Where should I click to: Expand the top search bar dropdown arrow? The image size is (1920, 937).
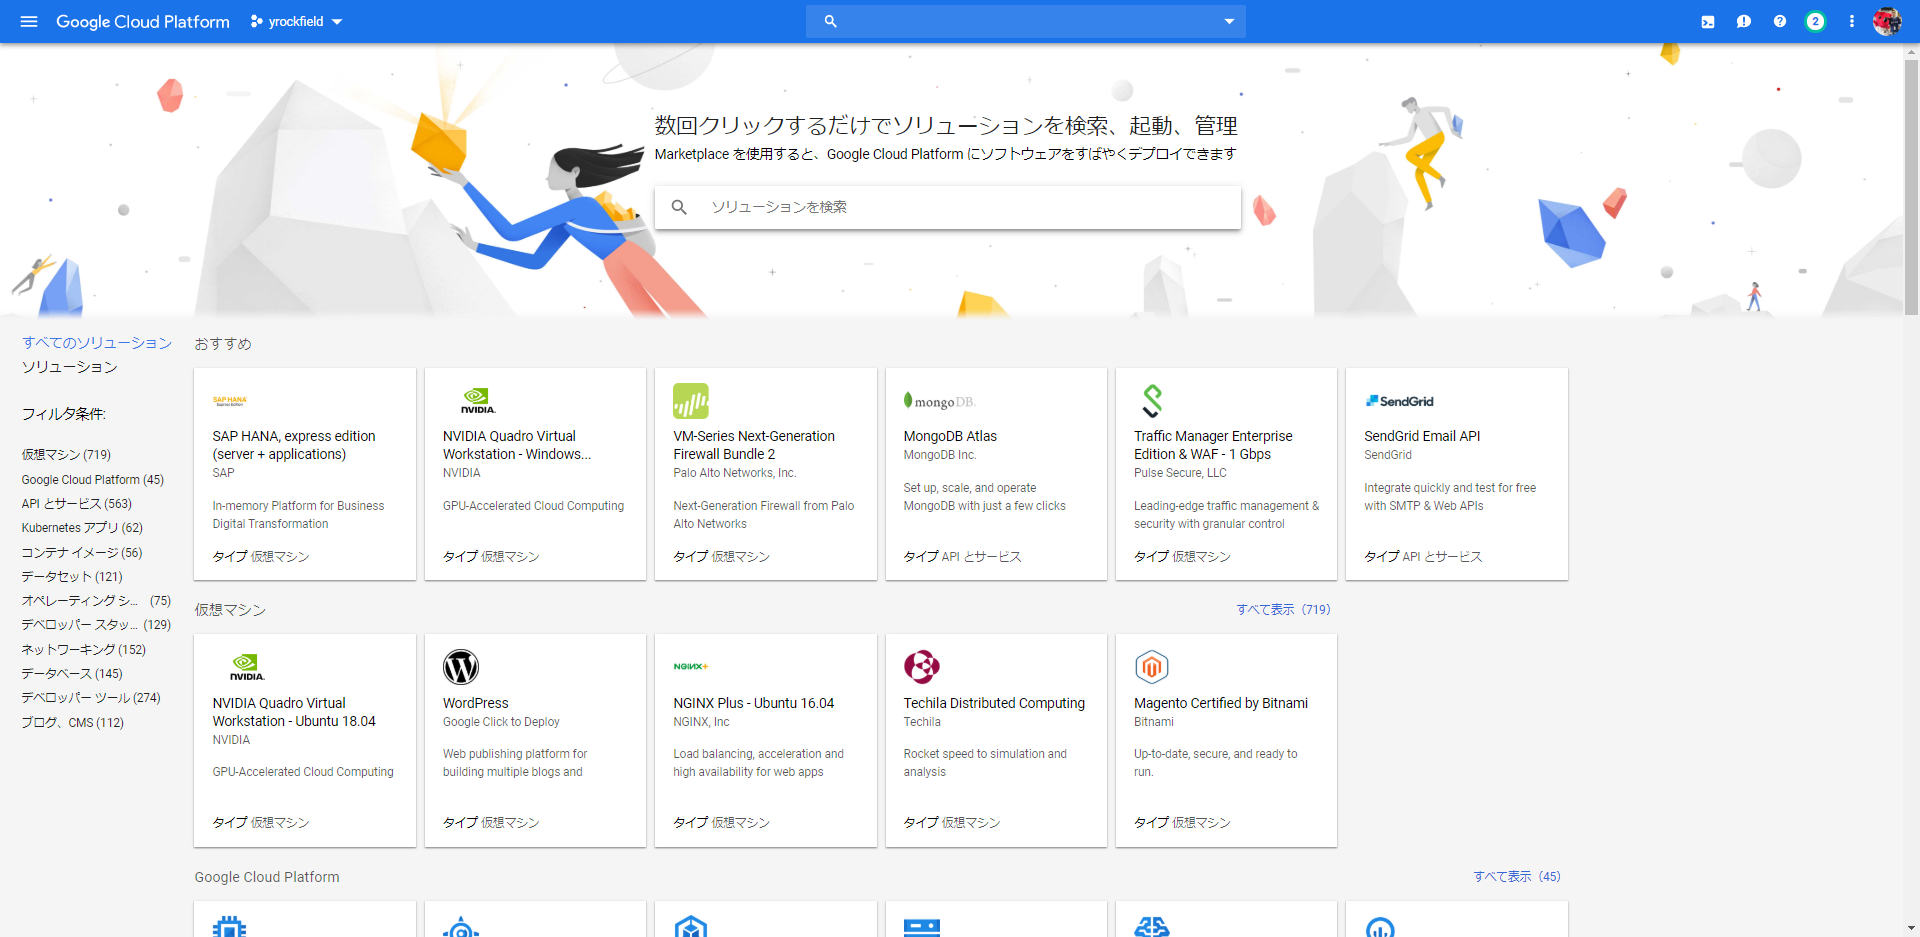click(x=1229, y=21)
